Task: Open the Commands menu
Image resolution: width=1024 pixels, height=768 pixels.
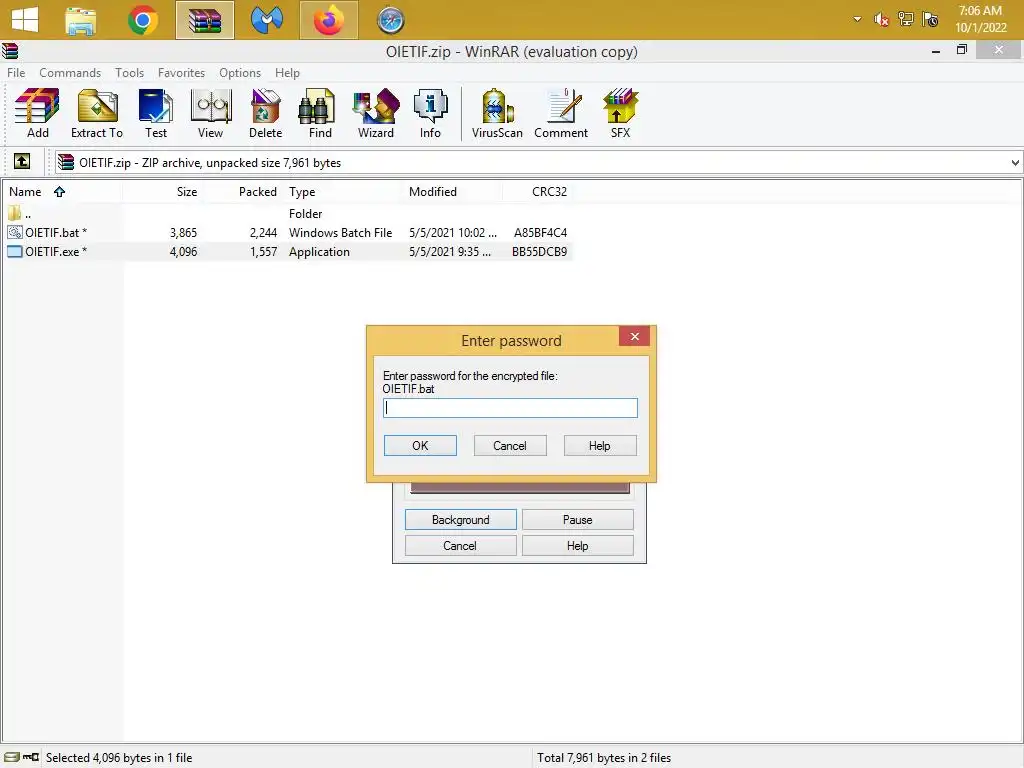Action: point(70,72)
